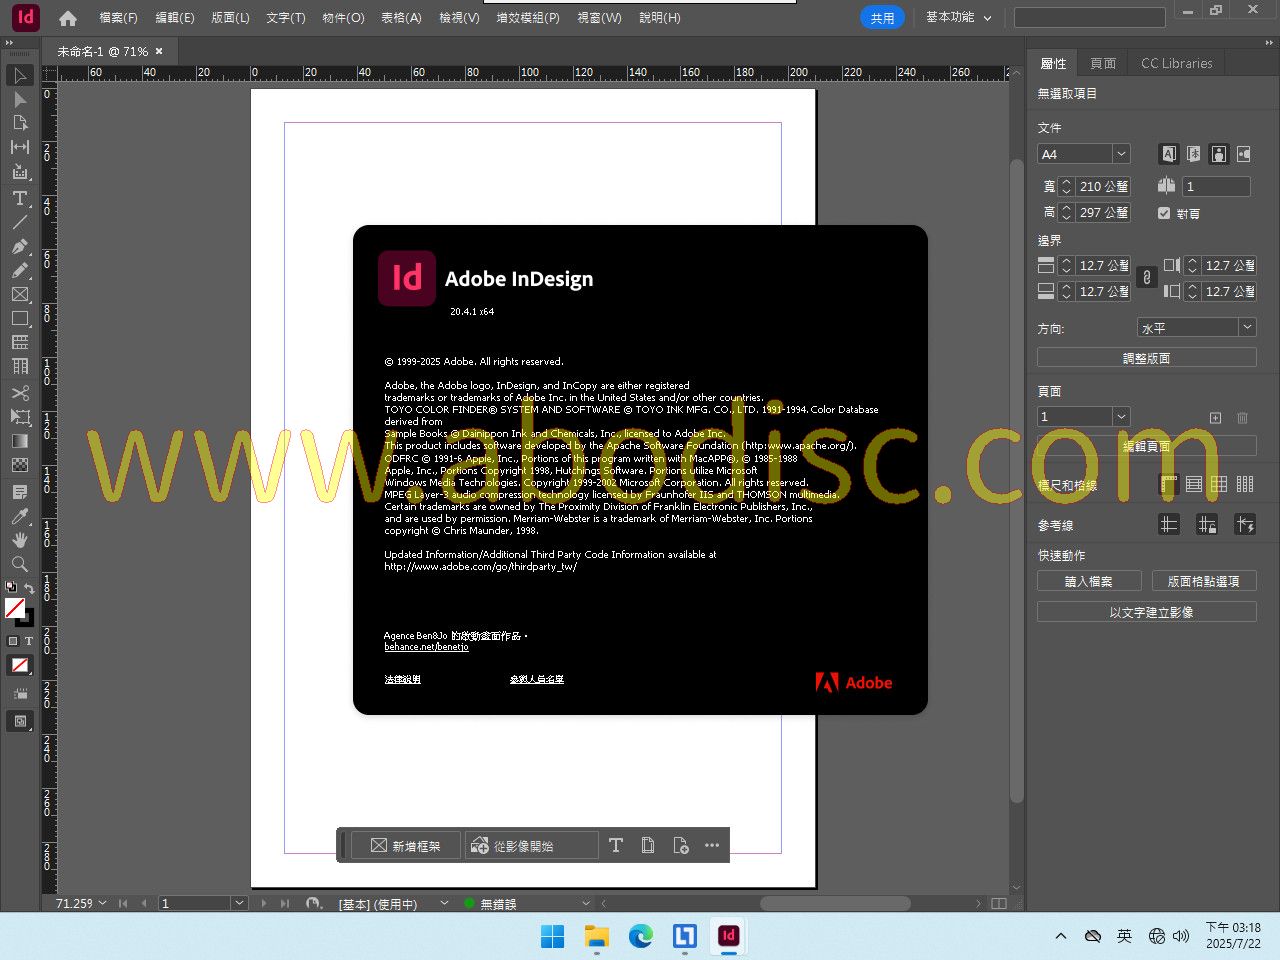Image resolution: width=1280 pixels, height=960 pixels.
Task: Click the swap fill and stroke arrow
Action: pyautogui.click(x=29, y=588)
